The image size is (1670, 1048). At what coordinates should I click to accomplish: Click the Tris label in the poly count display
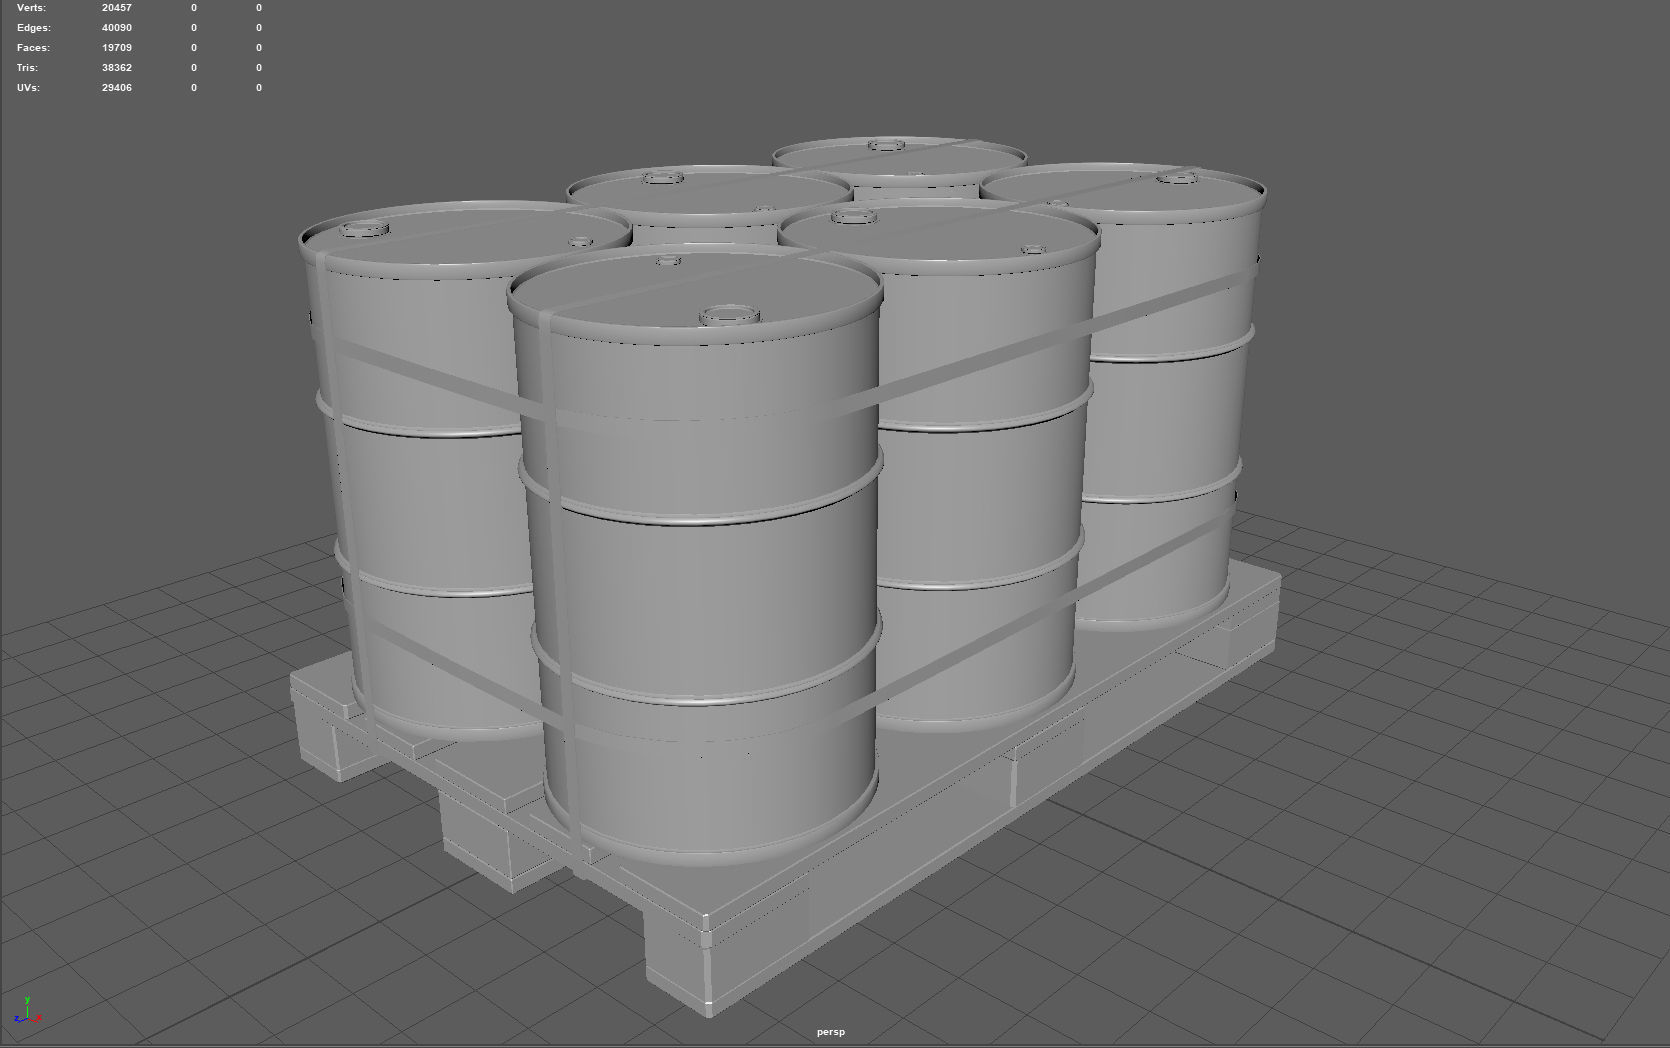27,68
